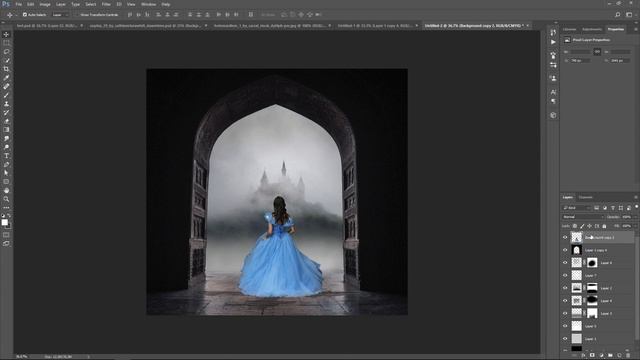640x360 pixels.
Task: Click the width field in Properties panel
Action: coord(580,52)
